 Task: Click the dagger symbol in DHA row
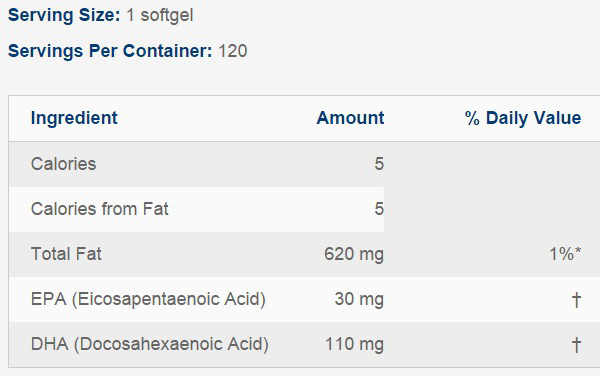point(576,345)
